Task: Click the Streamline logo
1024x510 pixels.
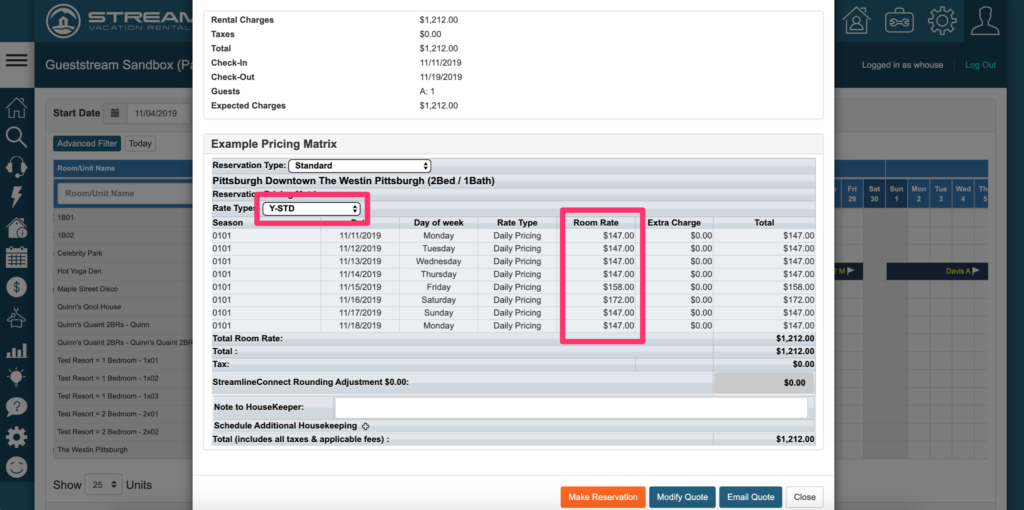Action: [120, 21]
